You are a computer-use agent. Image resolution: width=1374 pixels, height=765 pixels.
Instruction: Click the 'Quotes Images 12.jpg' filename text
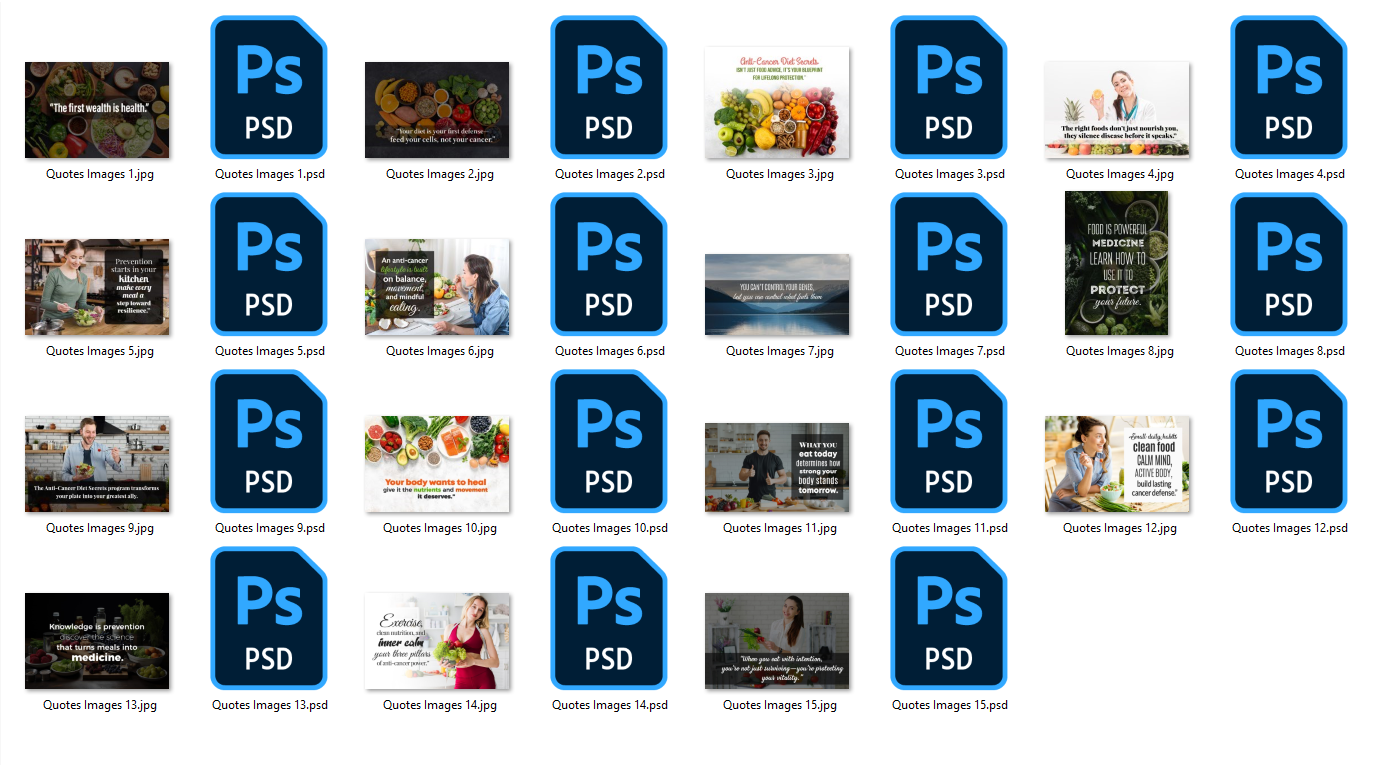pos(1119,528)
